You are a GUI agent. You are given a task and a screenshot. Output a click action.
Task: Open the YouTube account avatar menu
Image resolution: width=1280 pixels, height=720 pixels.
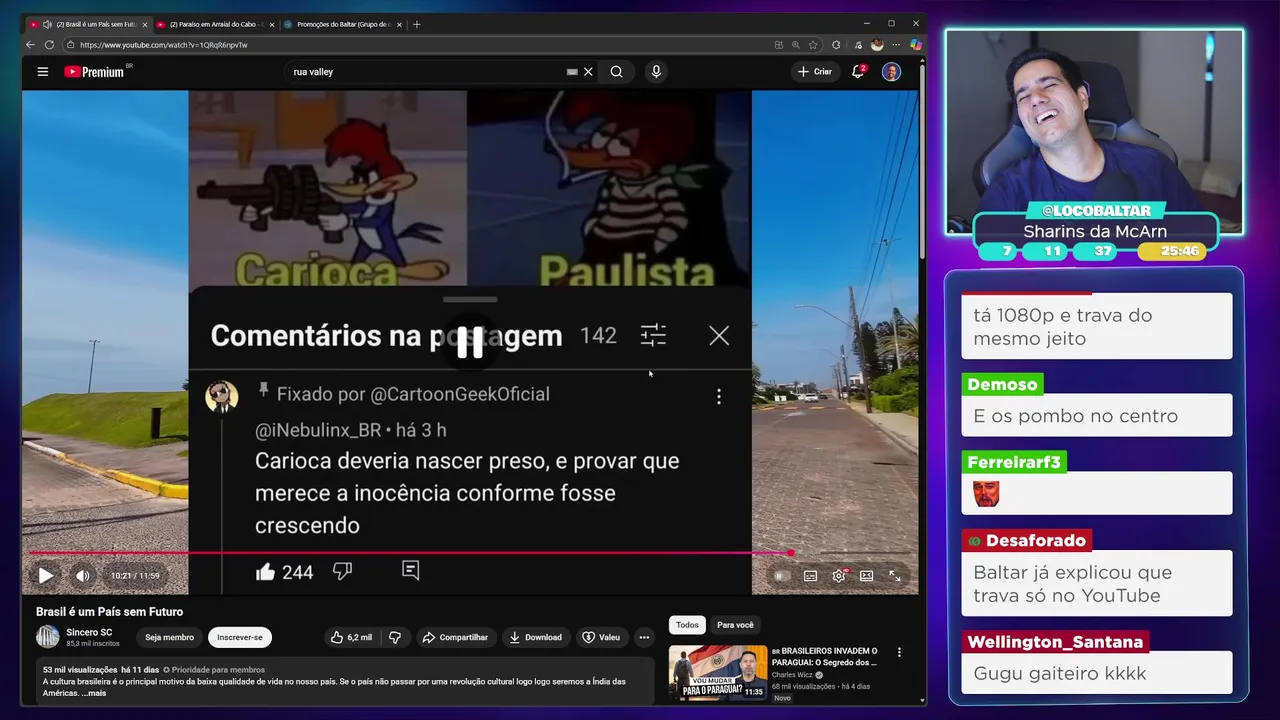891,72
